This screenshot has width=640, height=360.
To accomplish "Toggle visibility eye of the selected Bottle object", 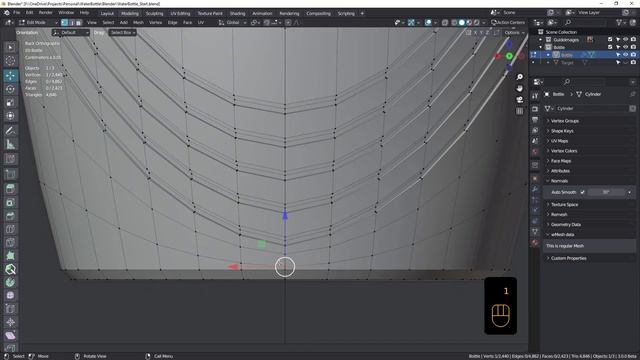I will (625, 55).
